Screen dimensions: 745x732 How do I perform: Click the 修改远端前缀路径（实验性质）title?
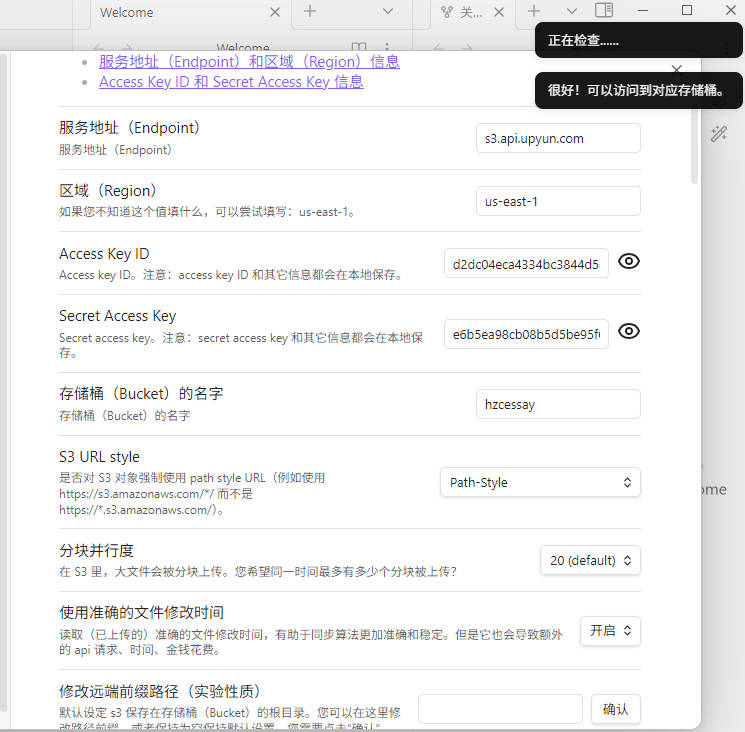(160, 691)
